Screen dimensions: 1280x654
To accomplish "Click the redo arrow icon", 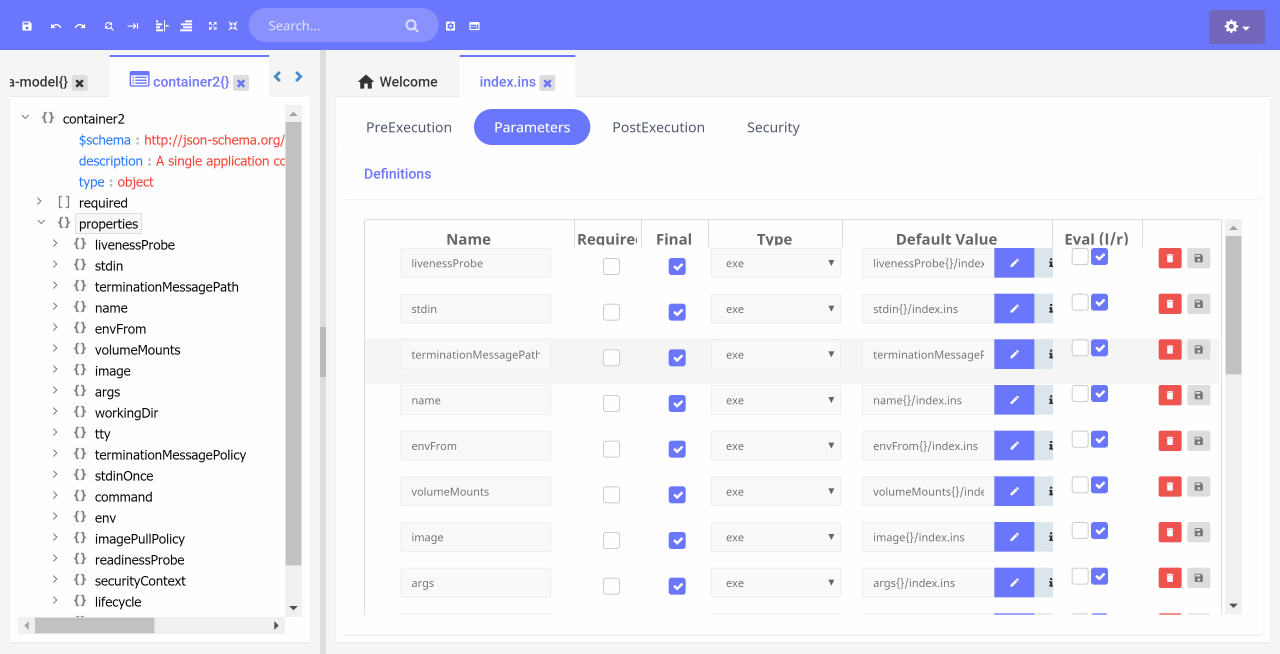I will point(80,26).
